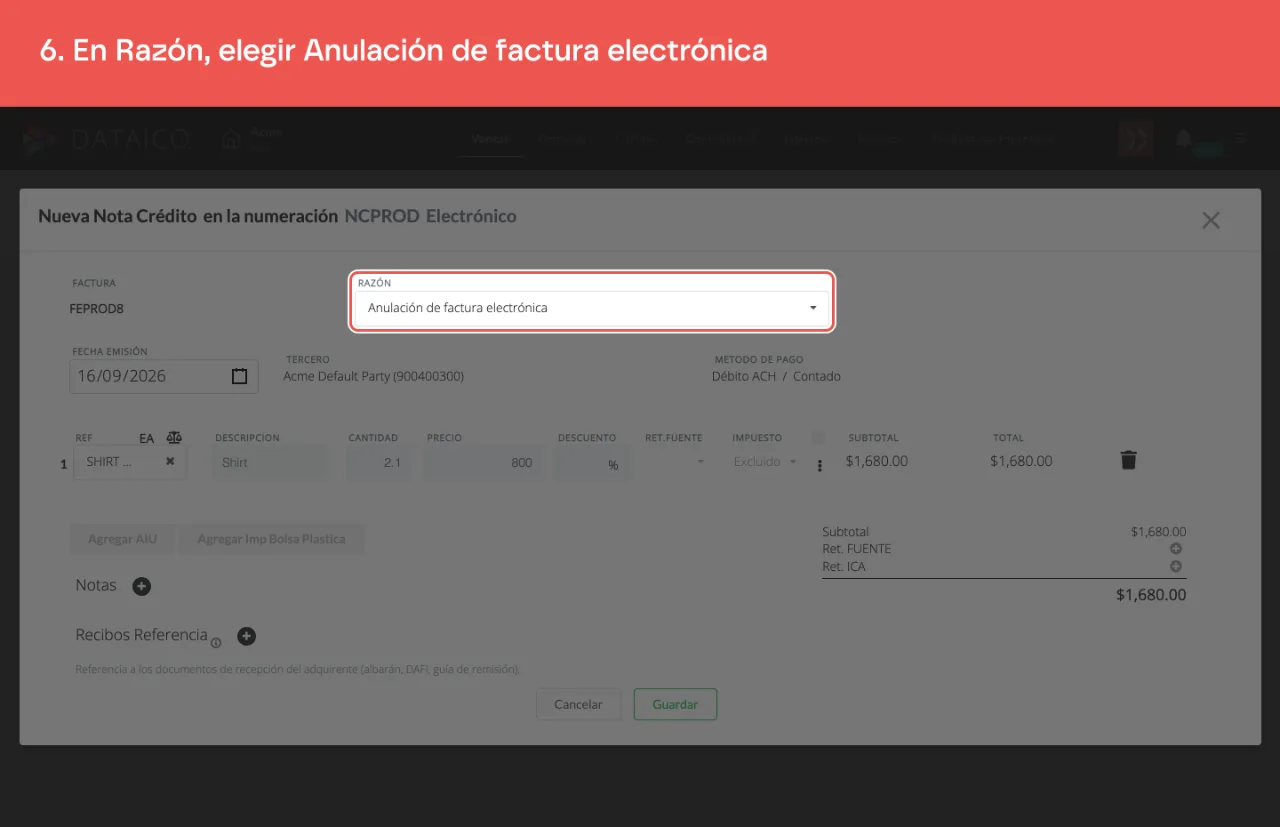The width and height of the screenshot is (1280, 827).
Task: Click the $1,680.00 grand total below Ret. ICA
Action: pyautogui.click(x=1151, y=595)
